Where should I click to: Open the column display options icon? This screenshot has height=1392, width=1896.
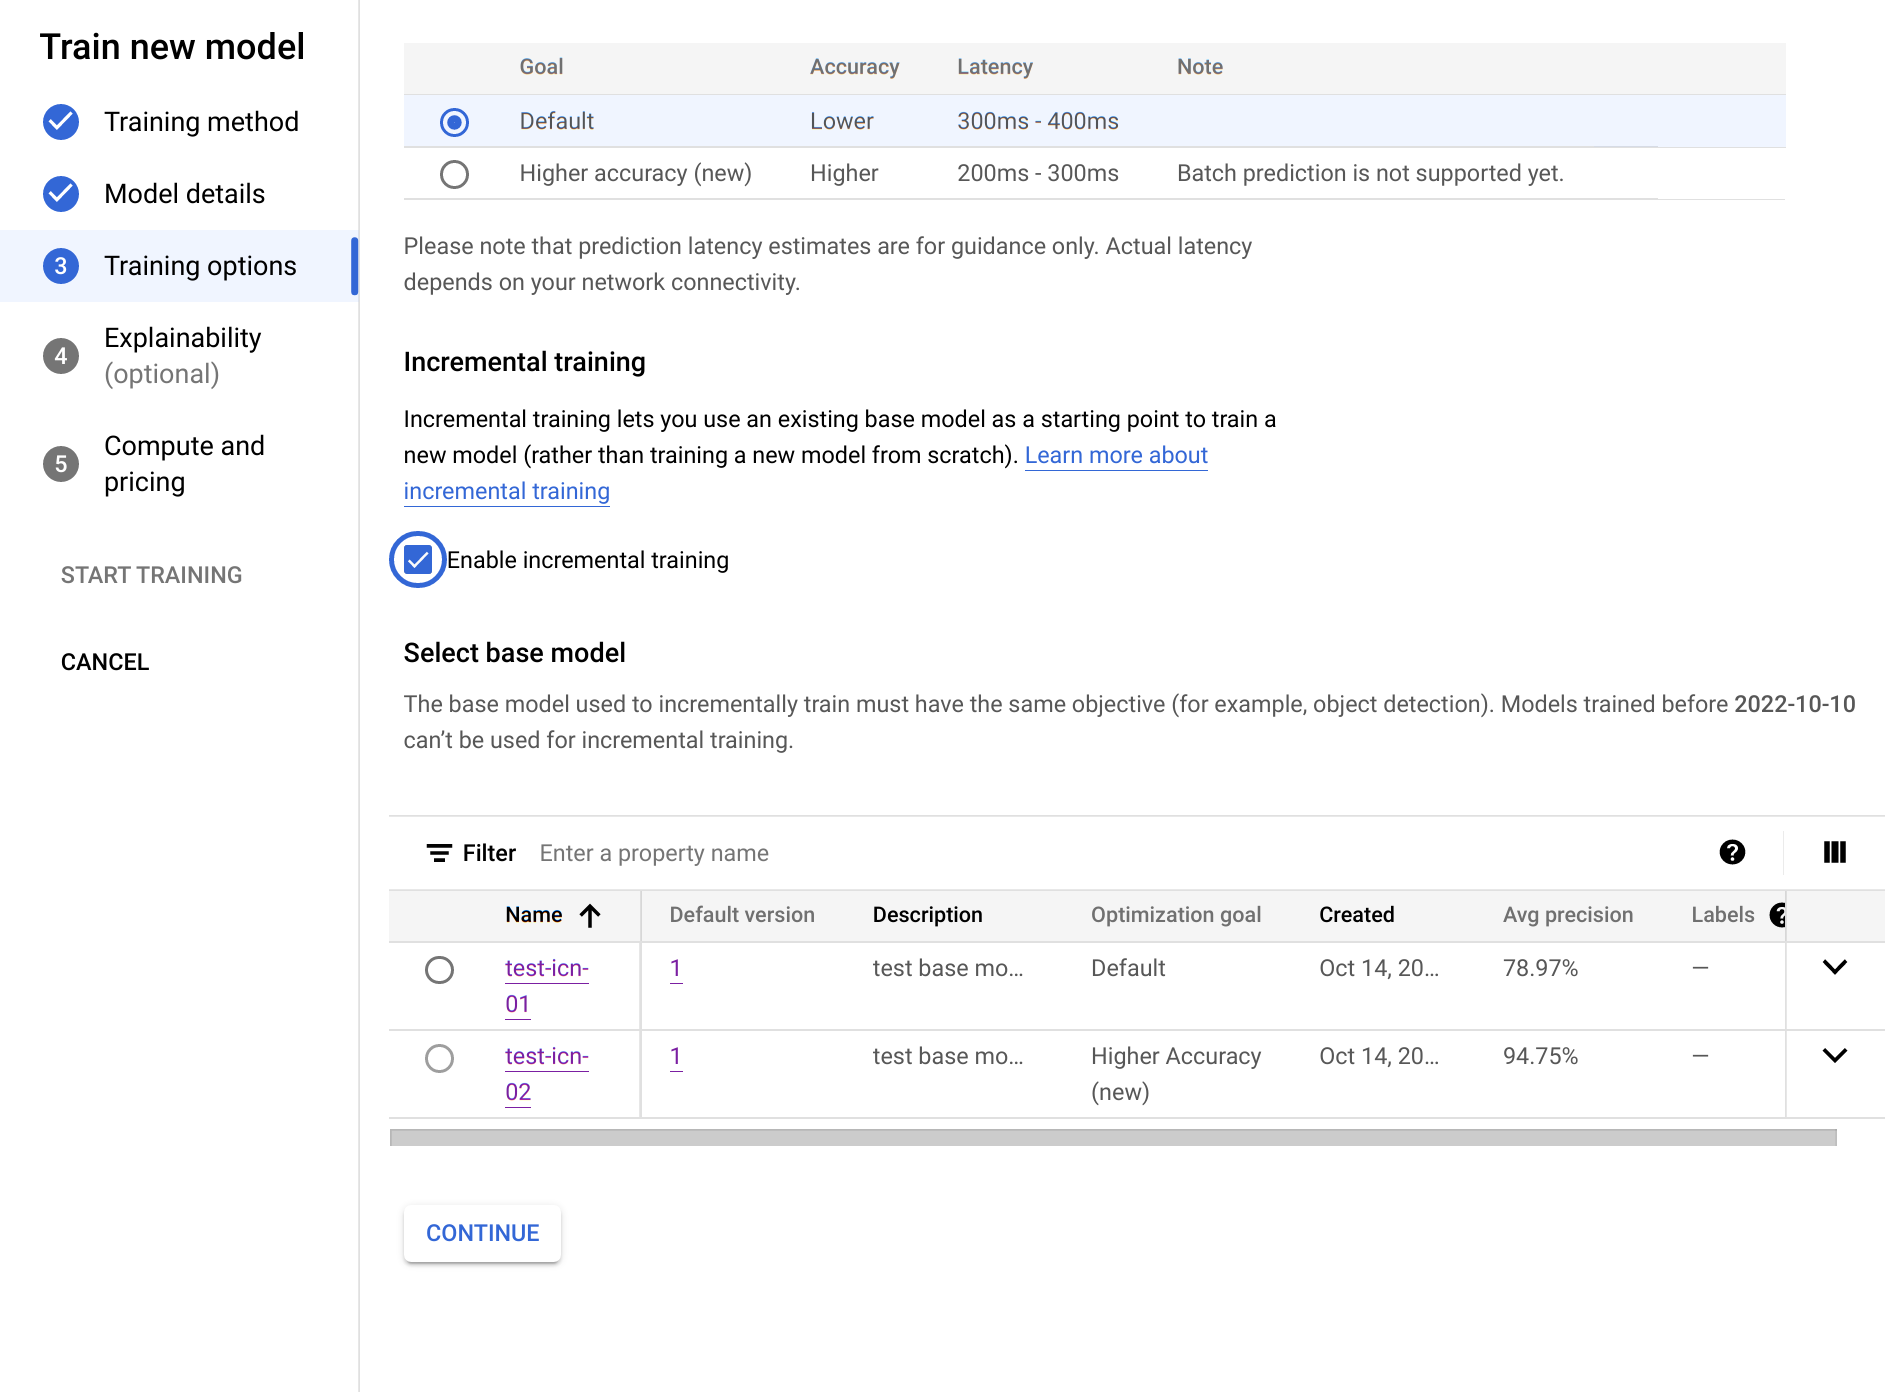coord(1834,852)
